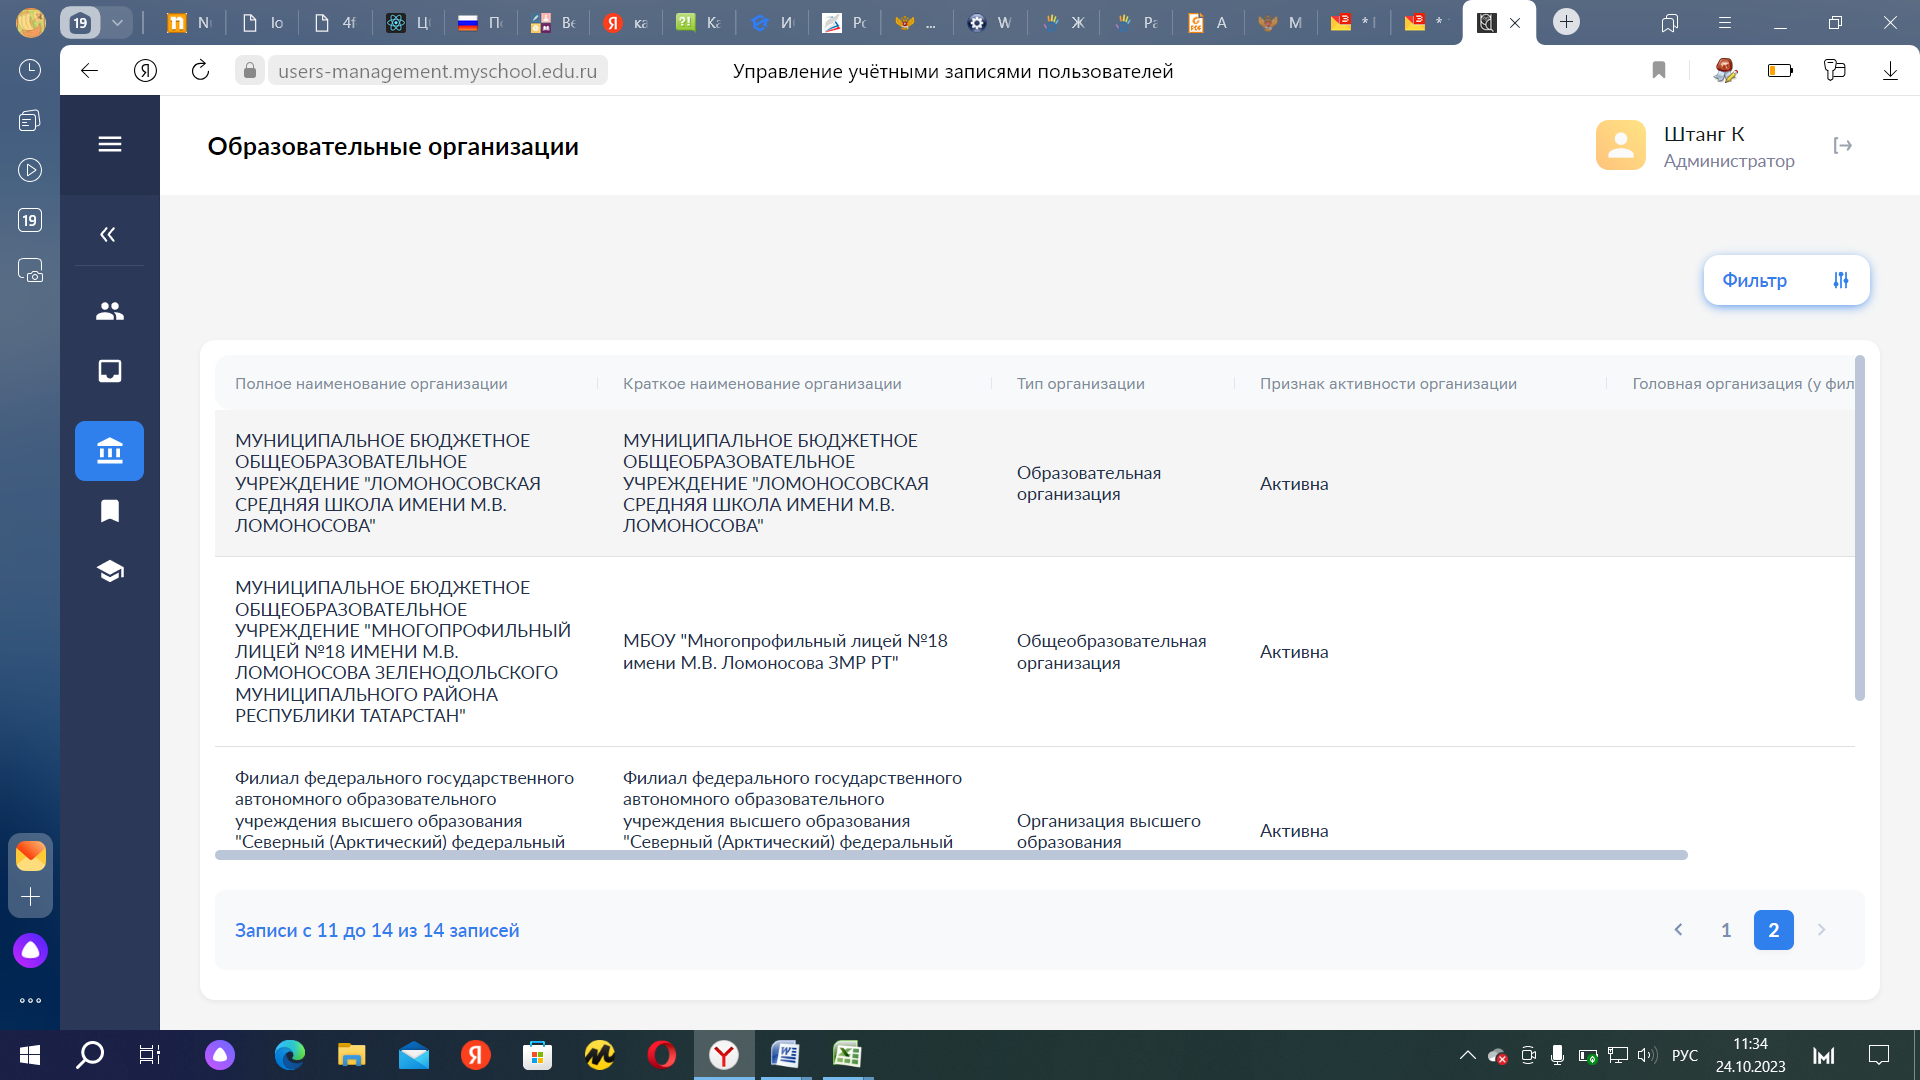Click the logout icon next to Администратор
The height and width of the screenshot is (1080, 1920).
[x=1843, y=146]
